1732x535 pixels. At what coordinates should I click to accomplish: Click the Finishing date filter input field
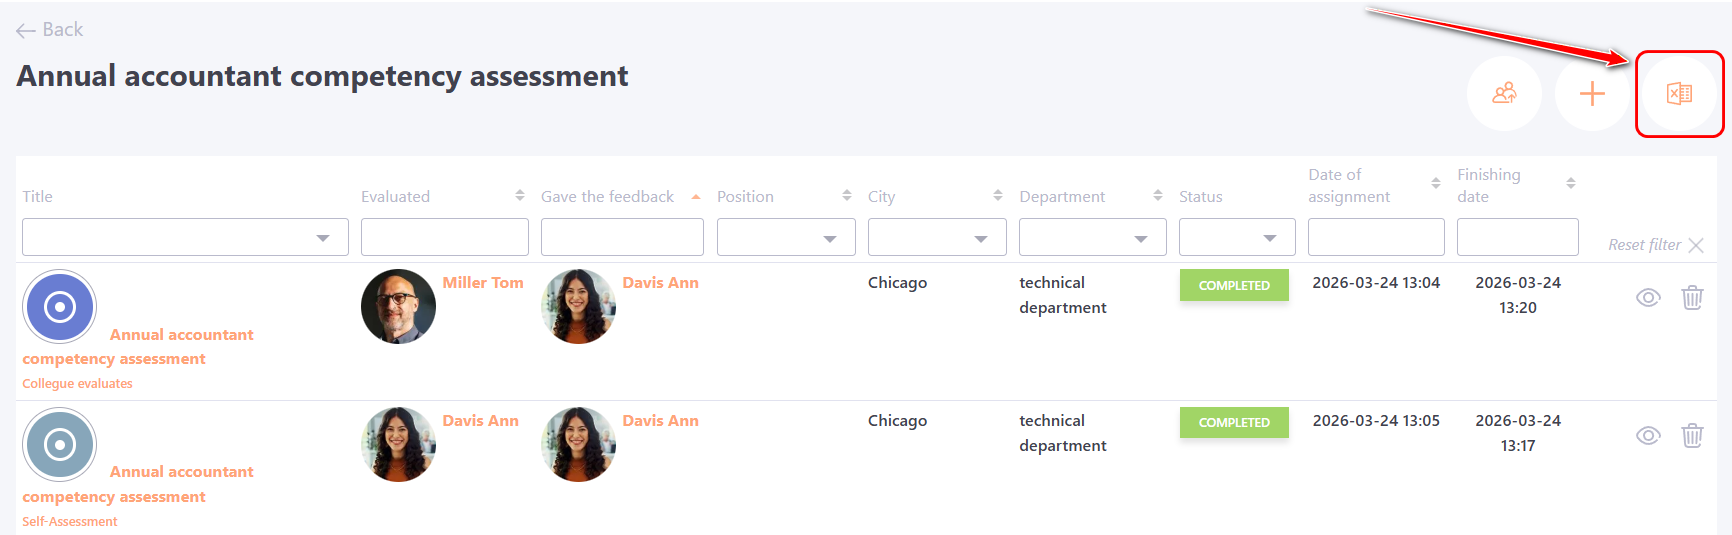point(1517,238)
